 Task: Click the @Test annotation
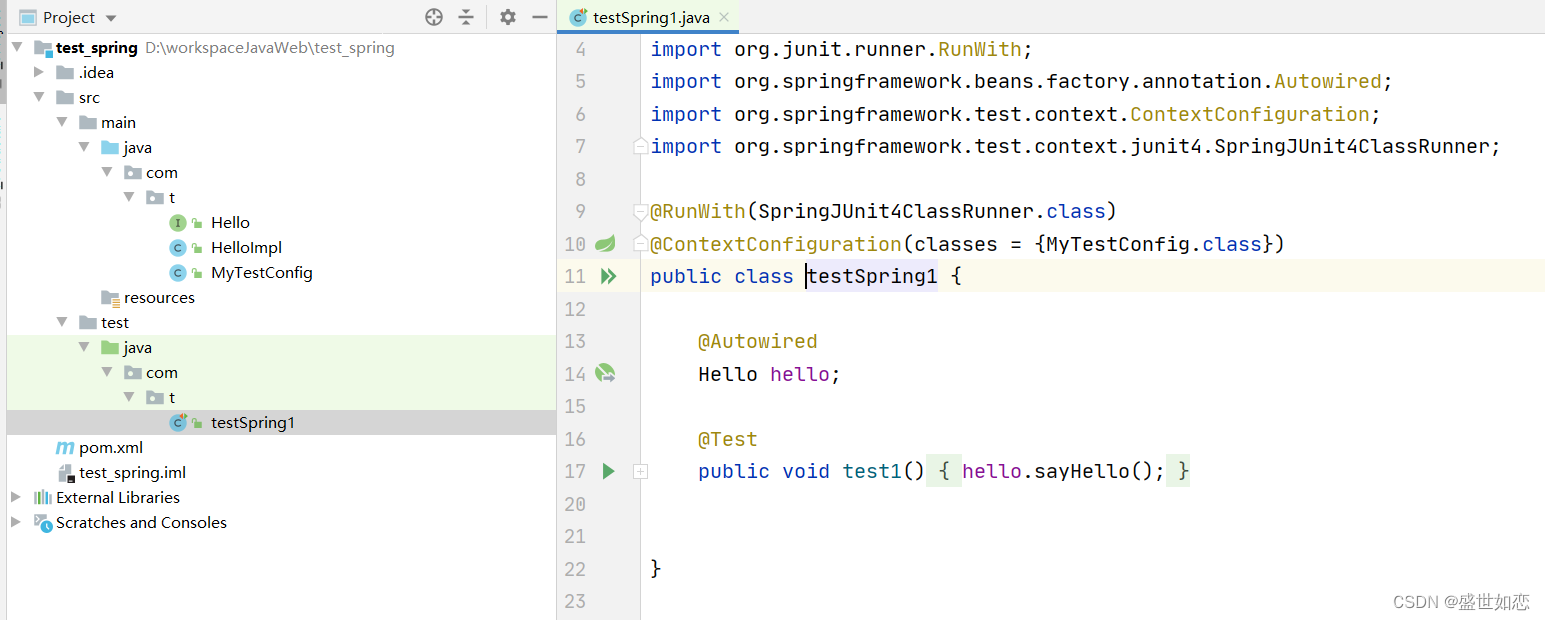tap(728, 439)
